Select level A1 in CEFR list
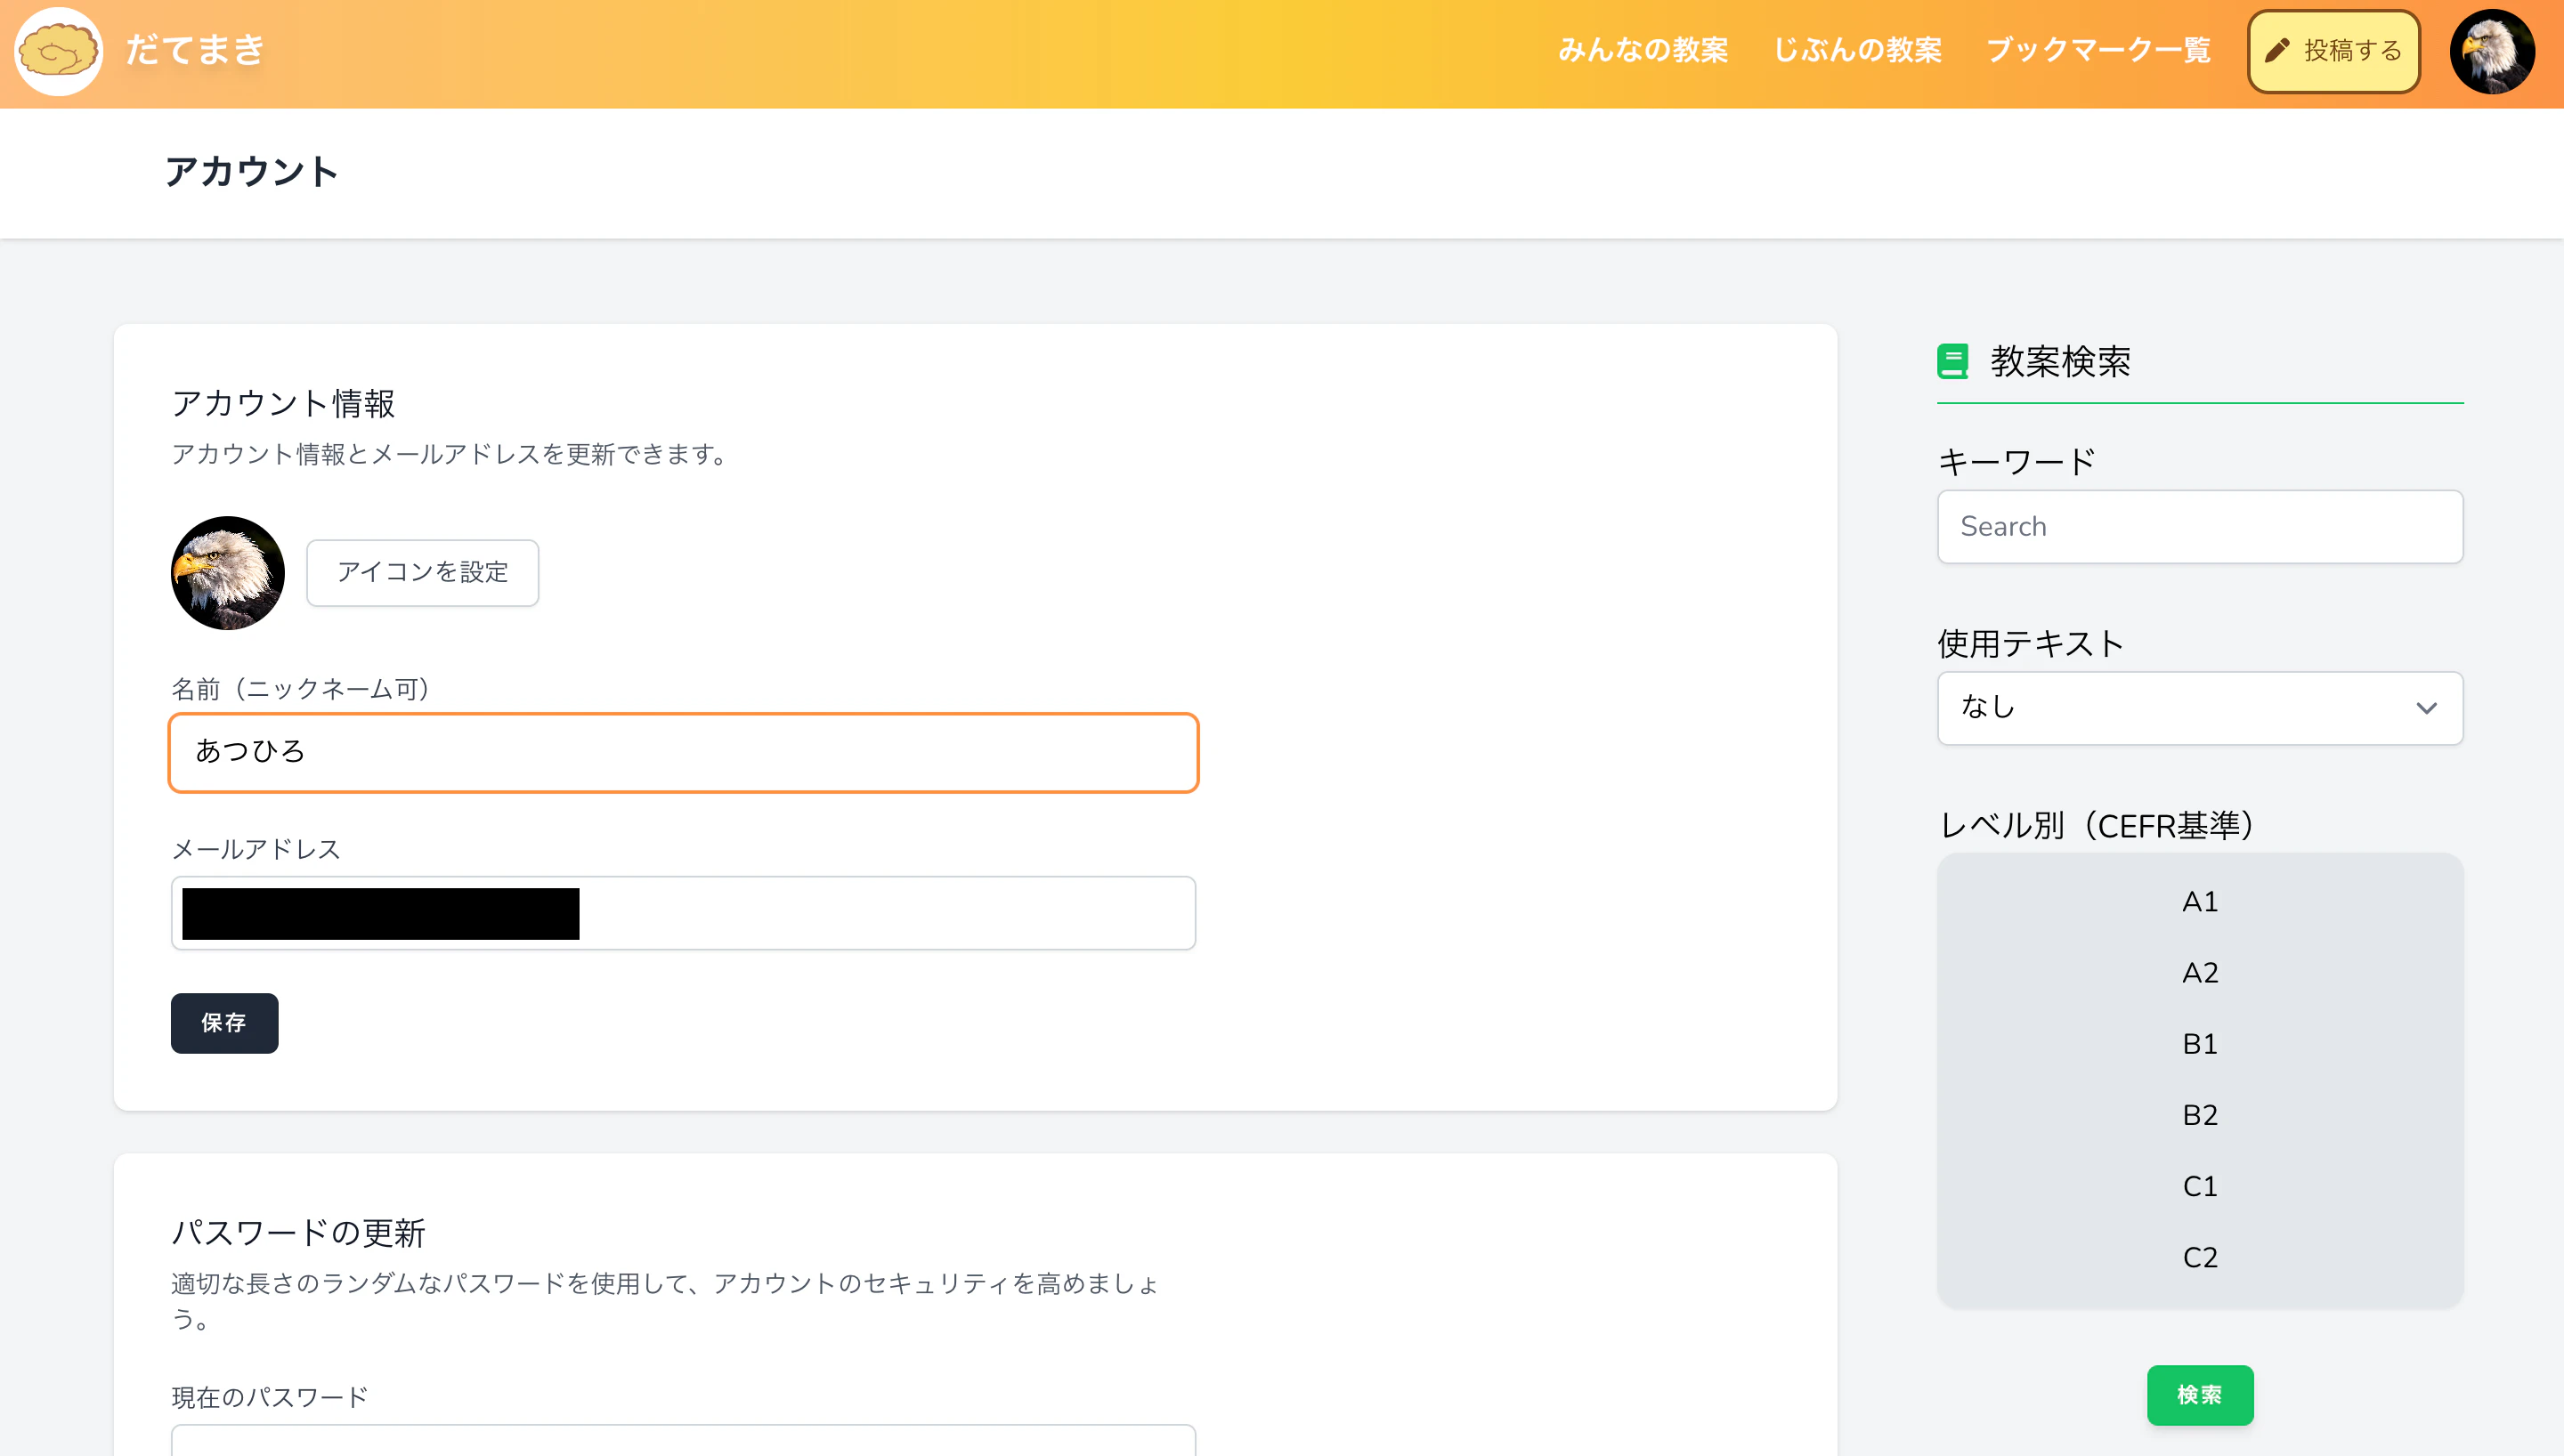The width and height of the screenshot is (2564, 1456). (2200, 902)
